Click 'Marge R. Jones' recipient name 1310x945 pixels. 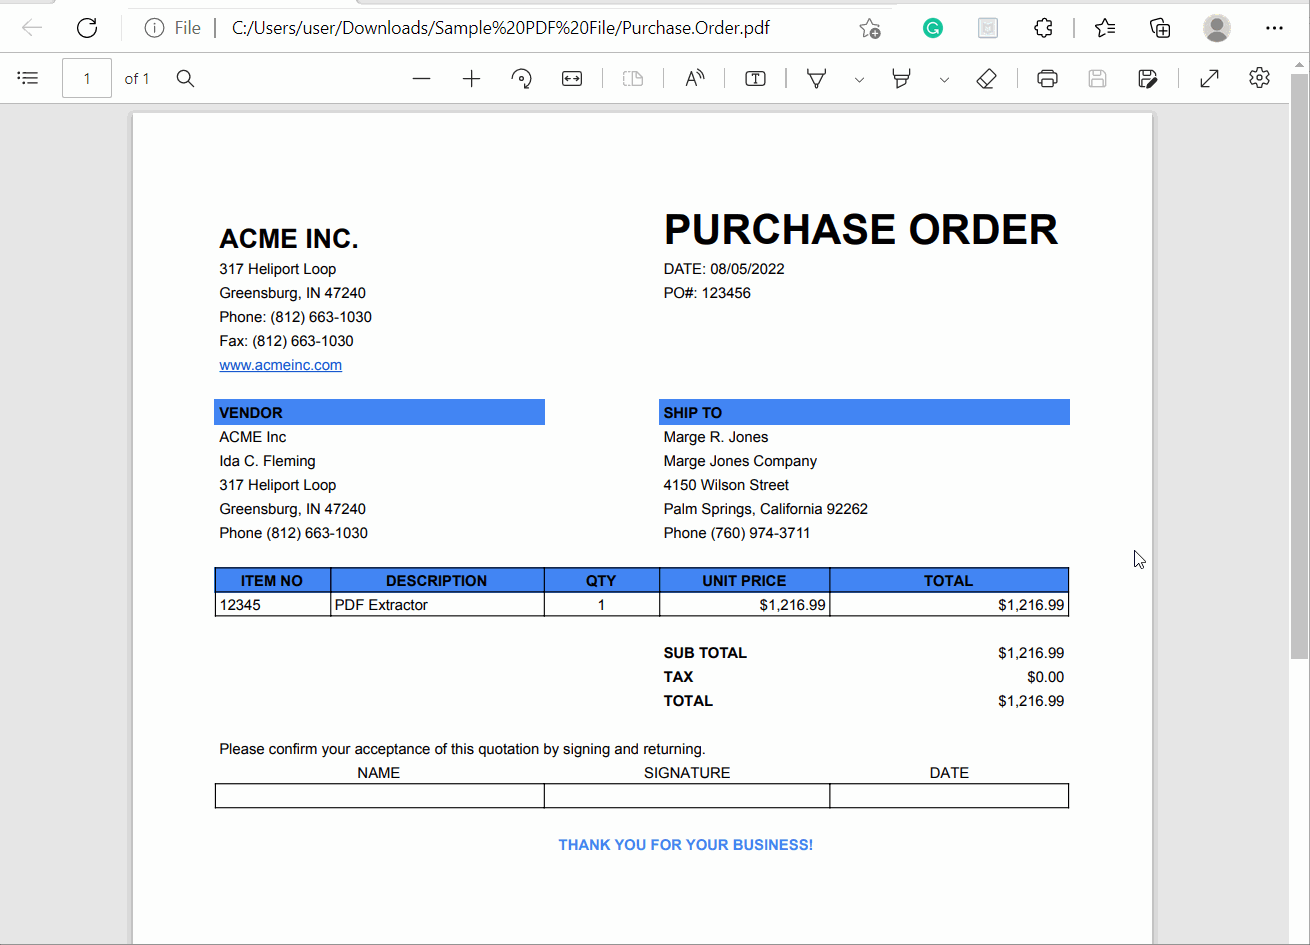[716, 437]
